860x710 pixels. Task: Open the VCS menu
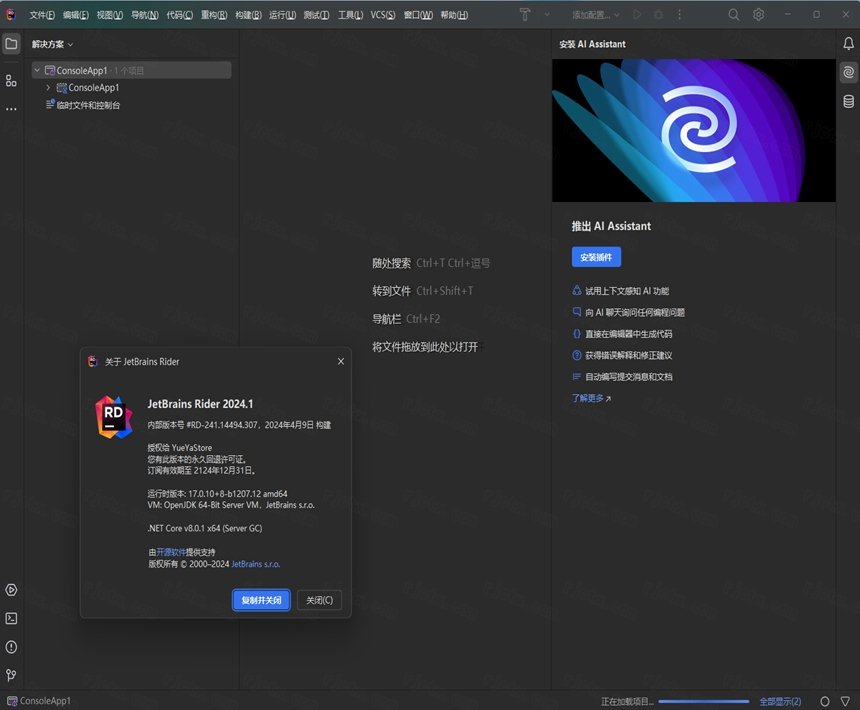pos(383,15)
